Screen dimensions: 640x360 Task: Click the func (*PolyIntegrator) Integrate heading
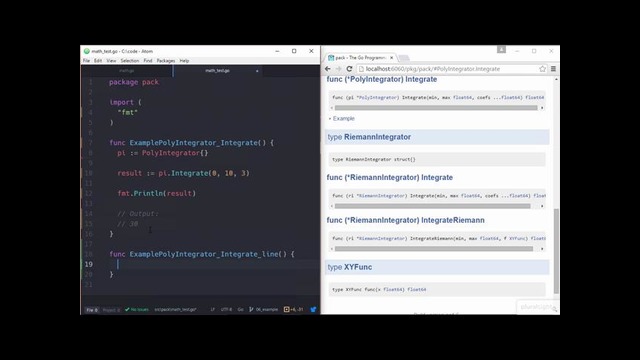tap(382, 79)
